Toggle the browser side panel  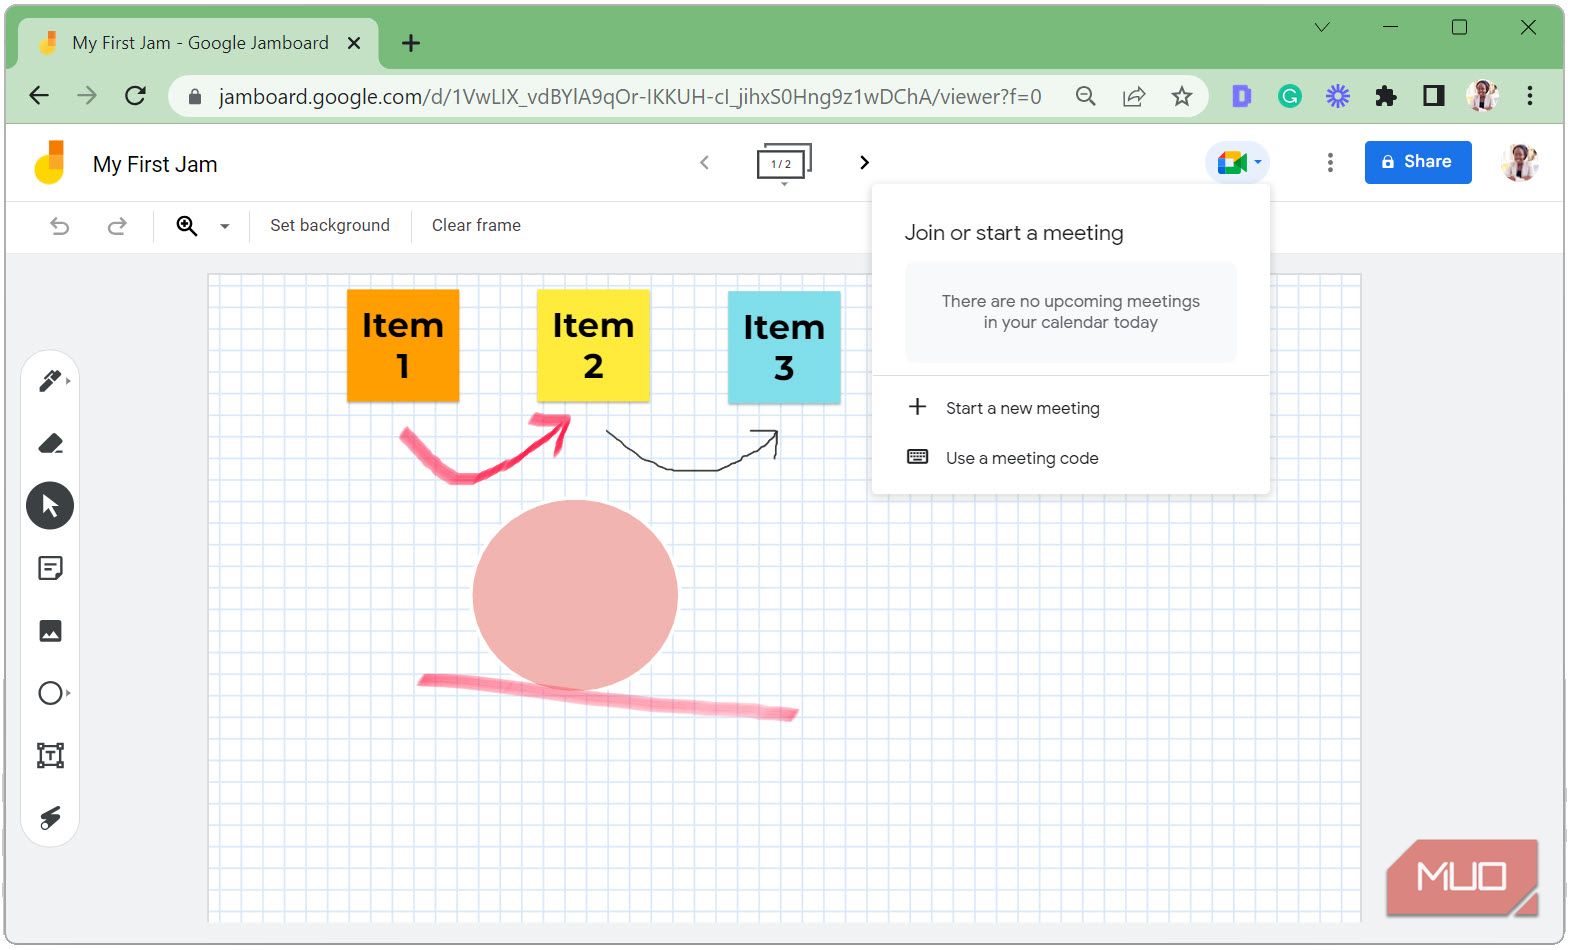click(1434, 96)
